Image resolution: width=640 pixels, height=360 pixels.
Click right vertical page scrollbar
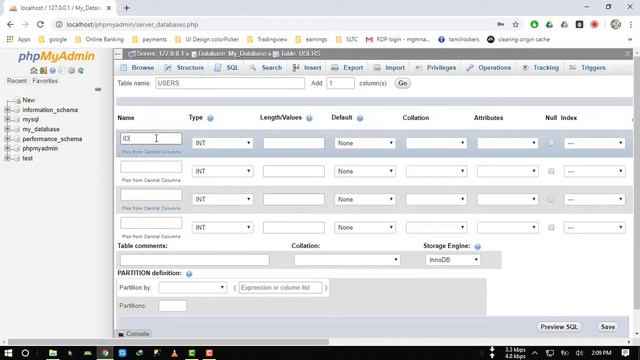coord(636,184)
